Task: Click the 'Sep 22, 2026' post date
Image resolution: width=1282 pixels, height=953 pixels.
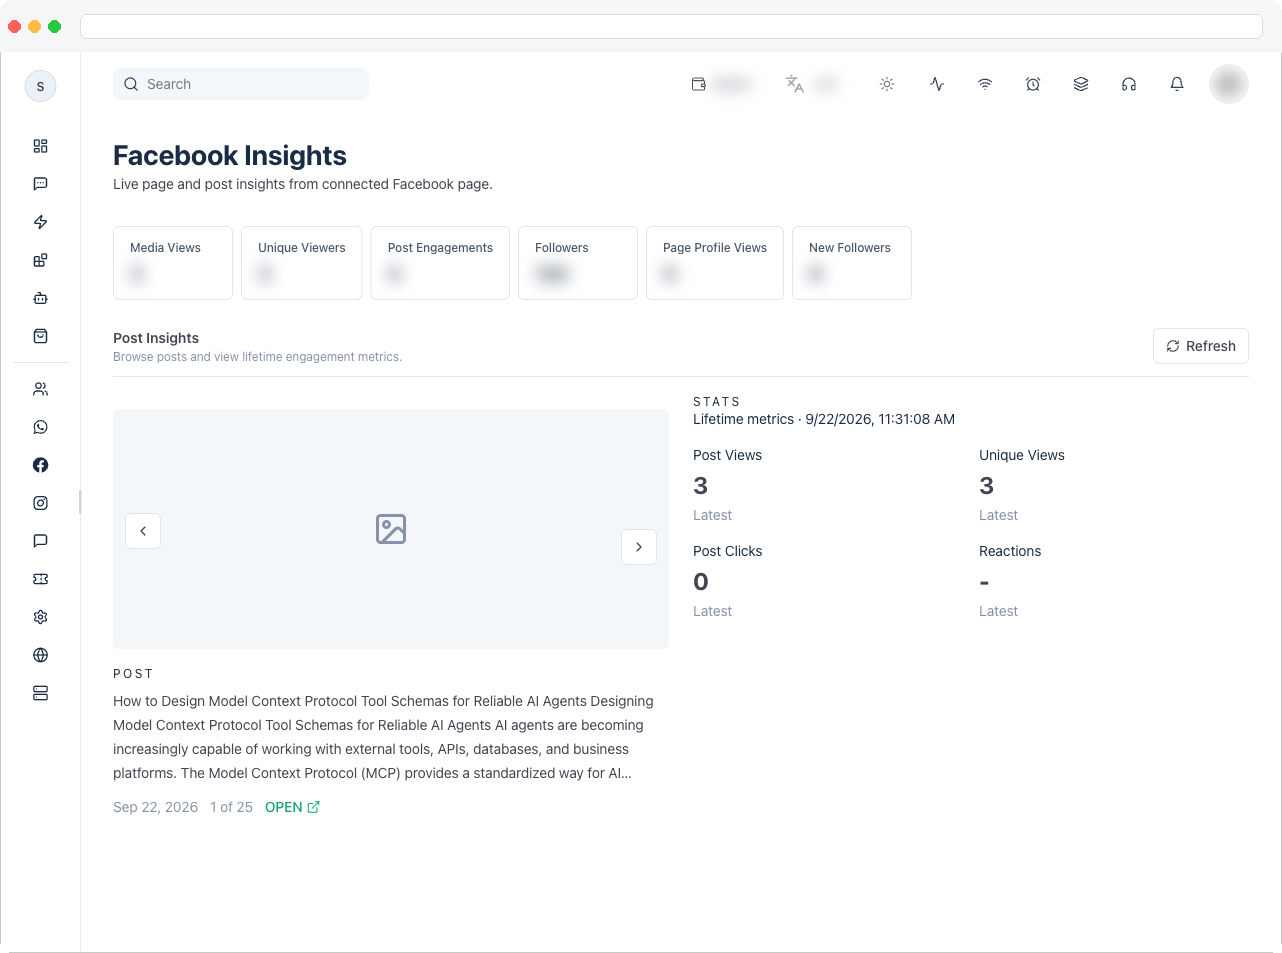Action: (155, 807)
